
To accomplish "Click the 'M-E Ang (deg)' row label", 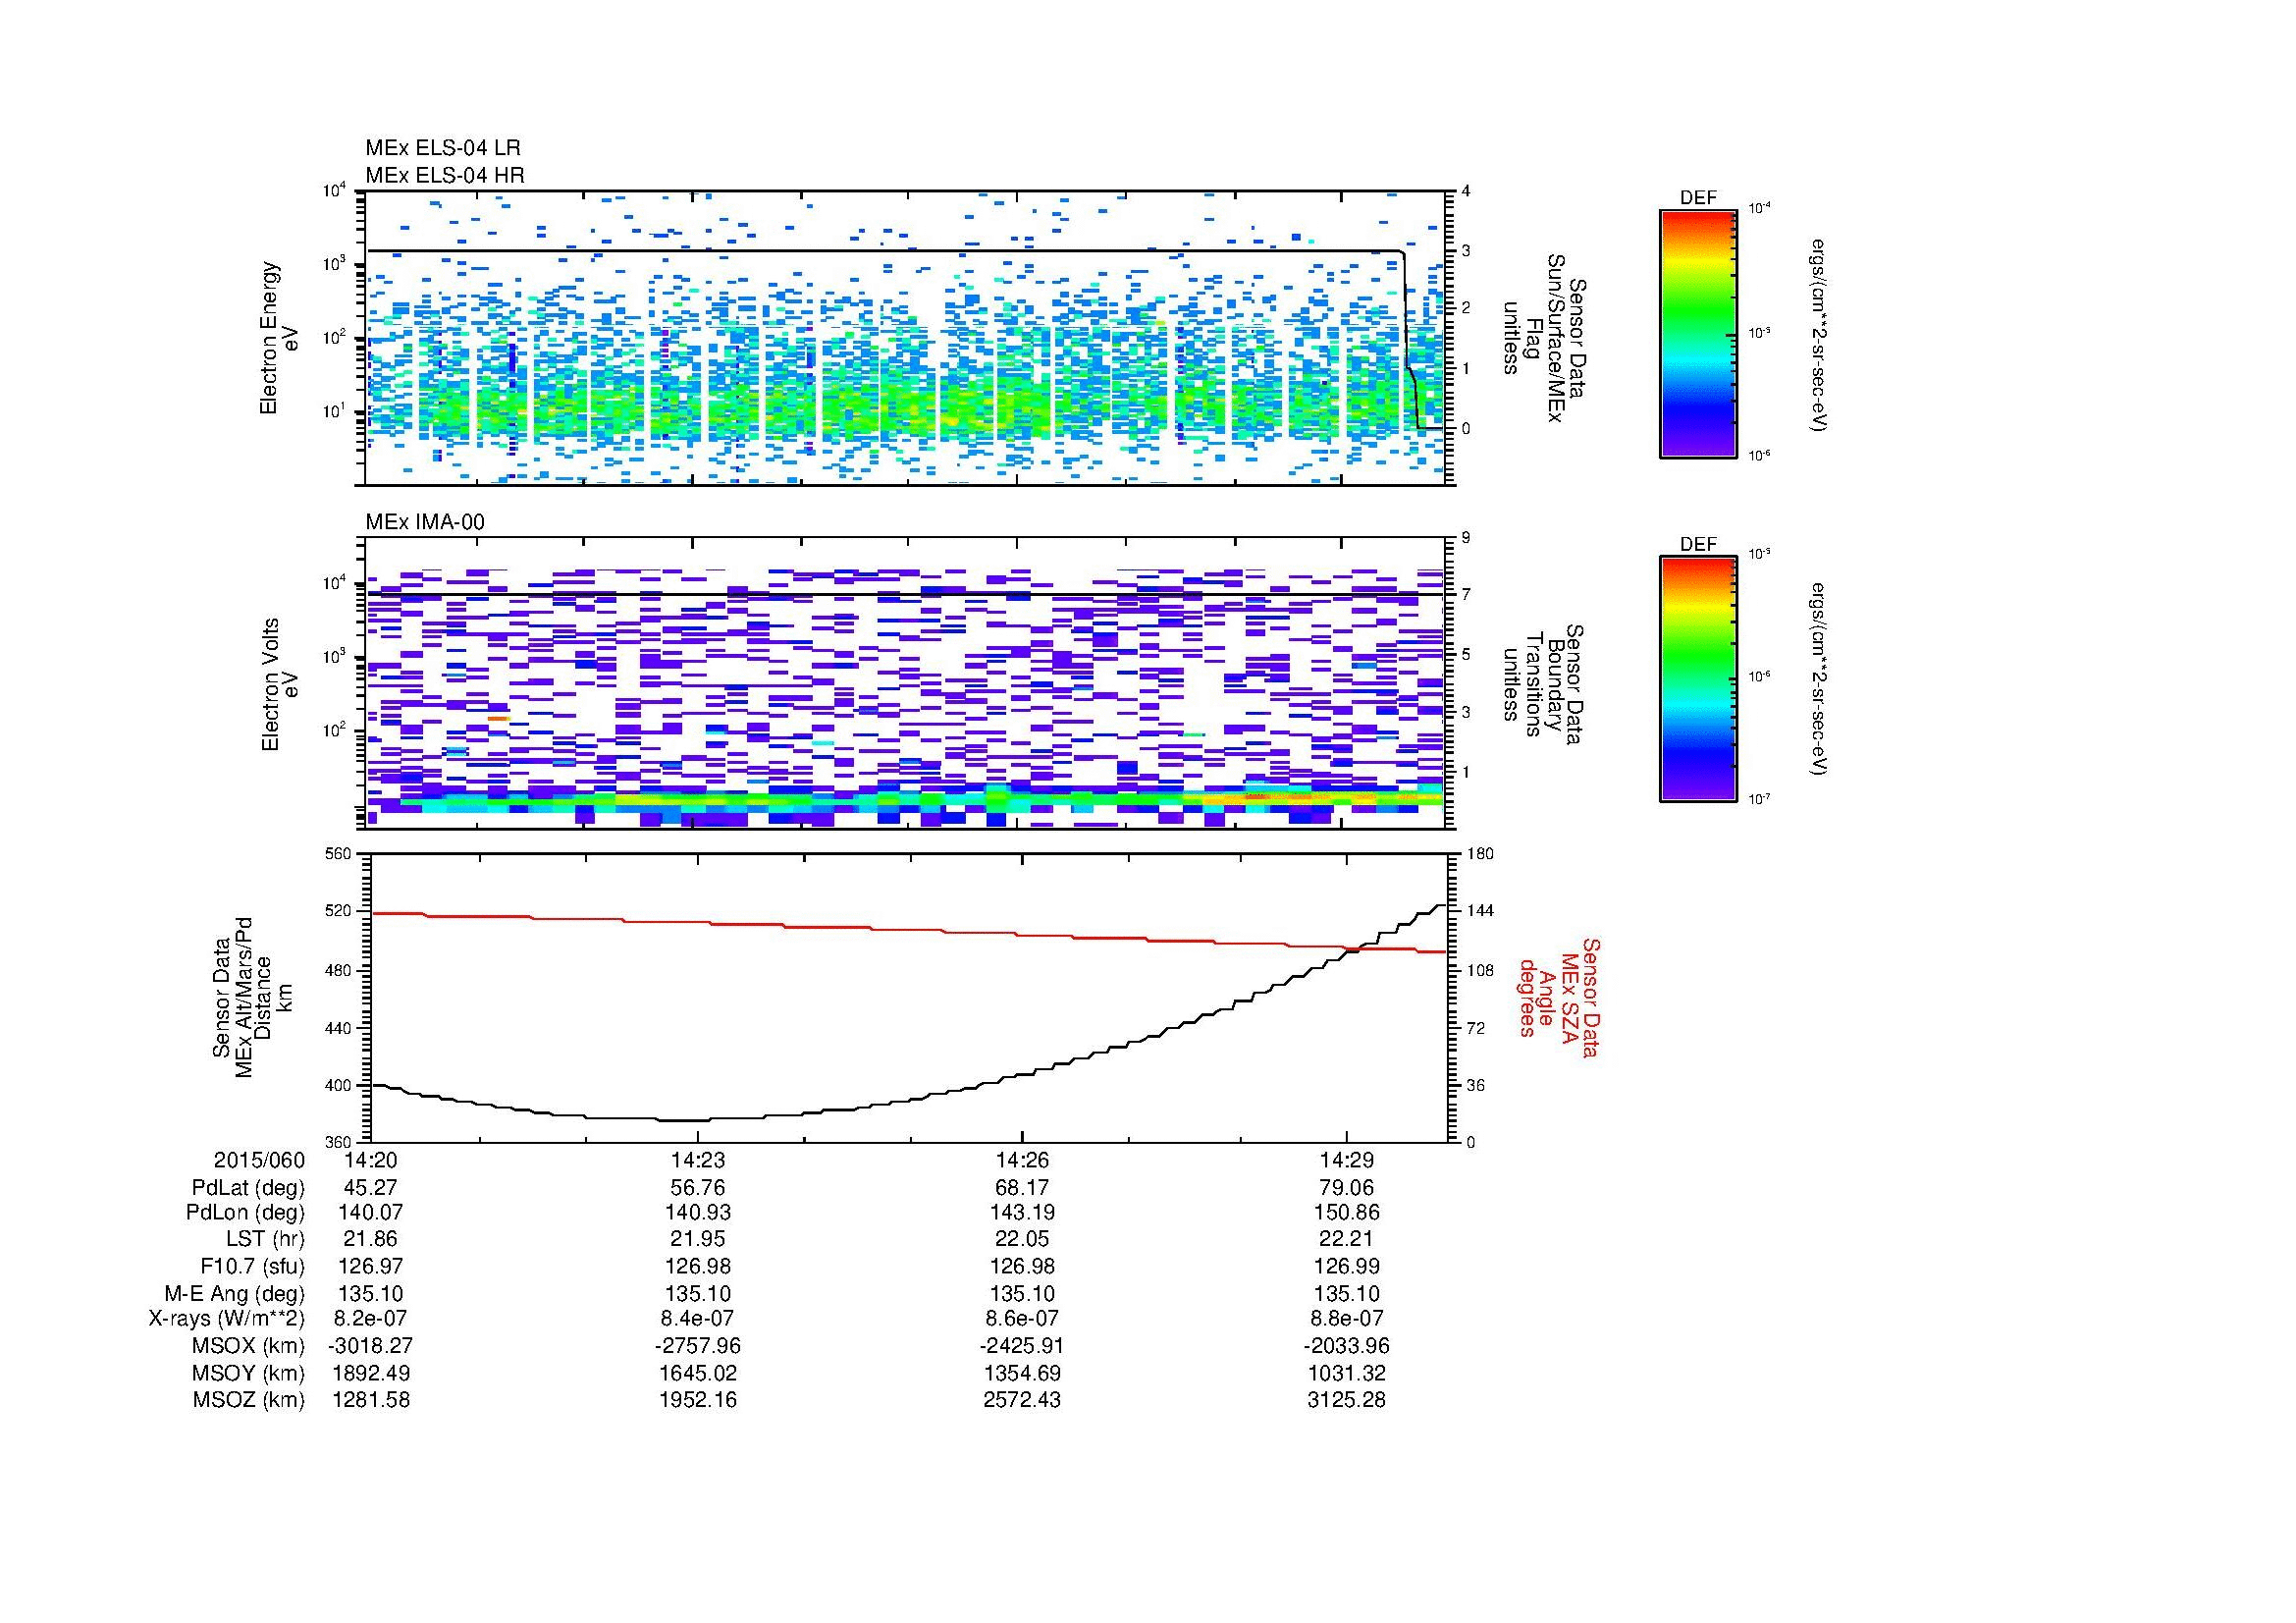I will click(235, 1293).
